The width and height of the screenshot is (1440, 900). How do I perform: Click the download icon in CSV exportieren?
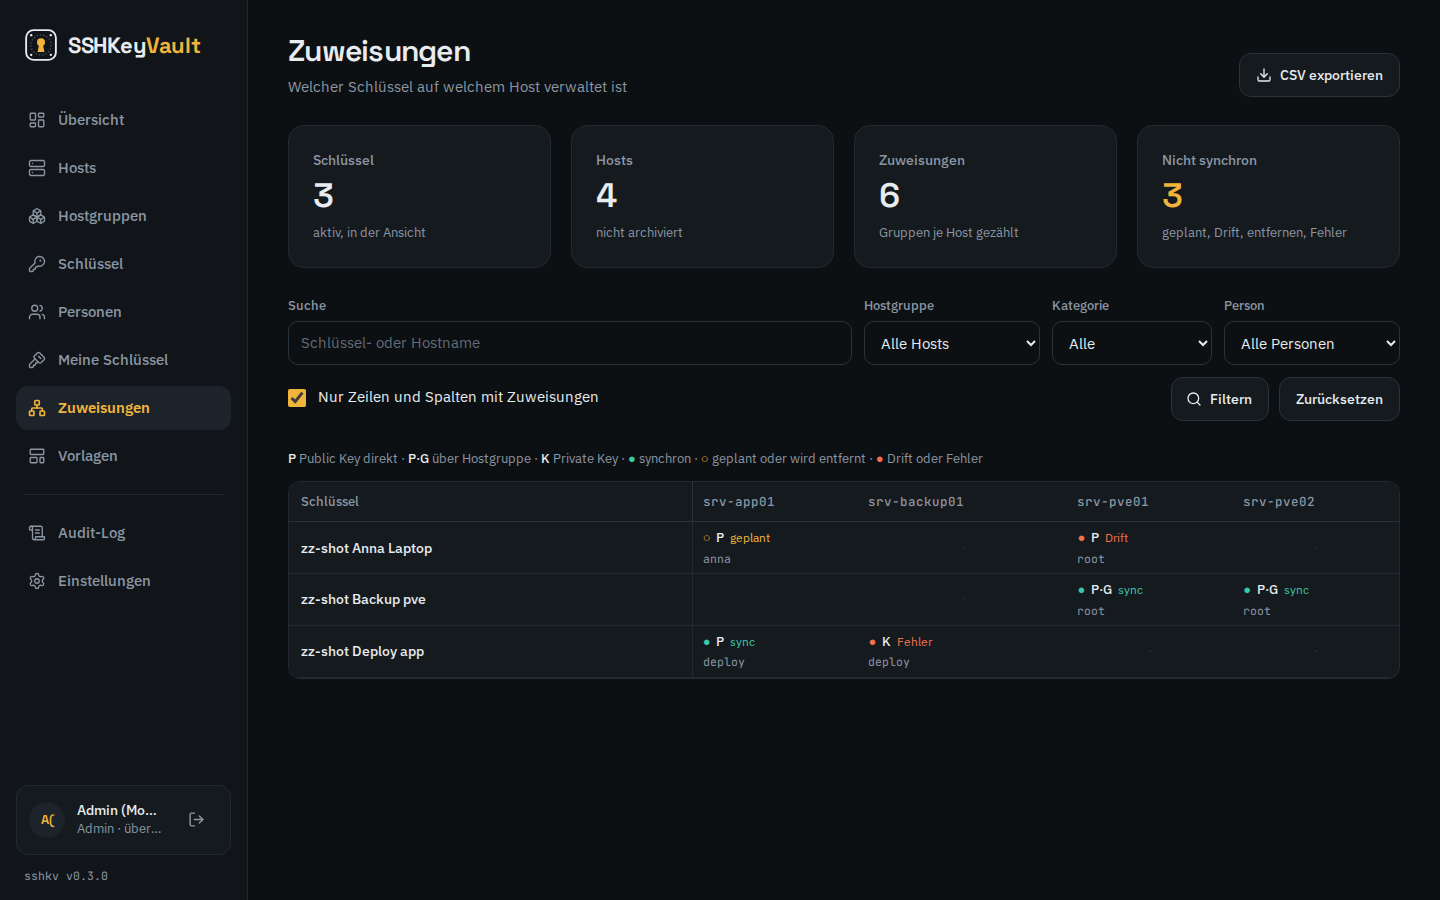pos(1264,75)
